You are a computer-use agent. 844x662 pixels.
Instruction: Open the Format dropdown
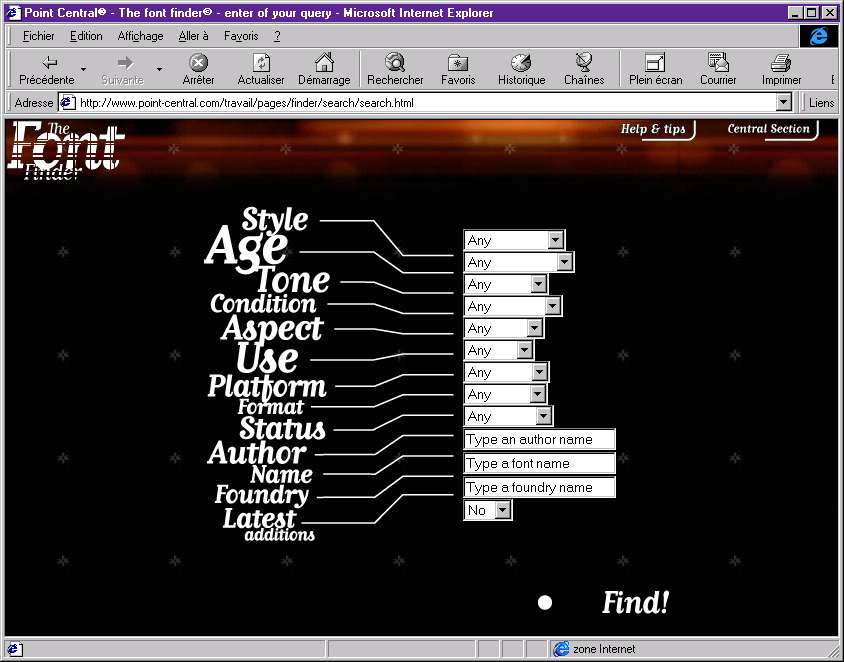click(505, 395)
